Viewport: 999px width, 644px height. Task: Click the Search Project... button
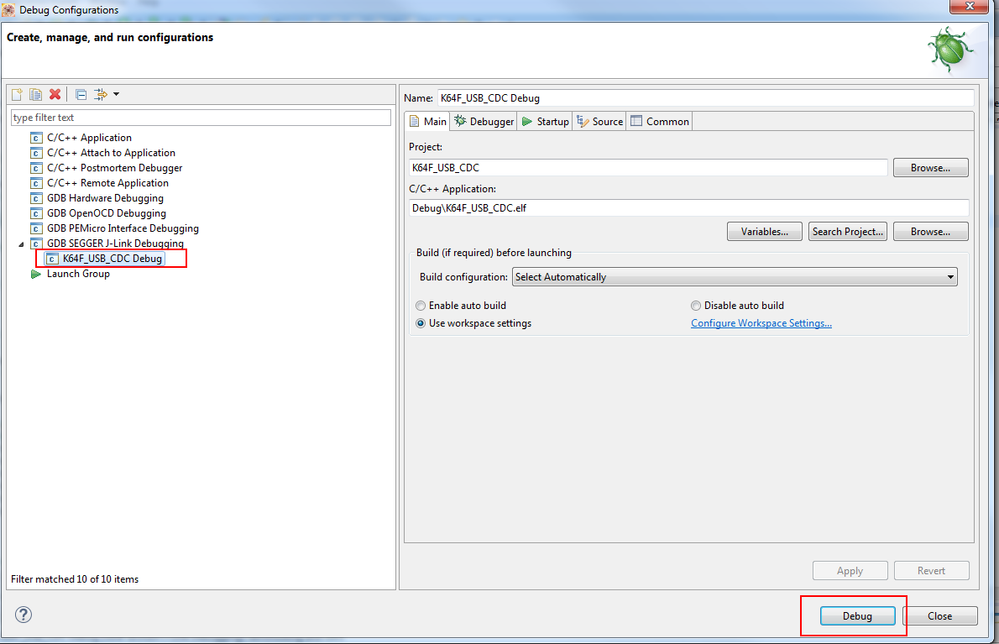(847, 232)
